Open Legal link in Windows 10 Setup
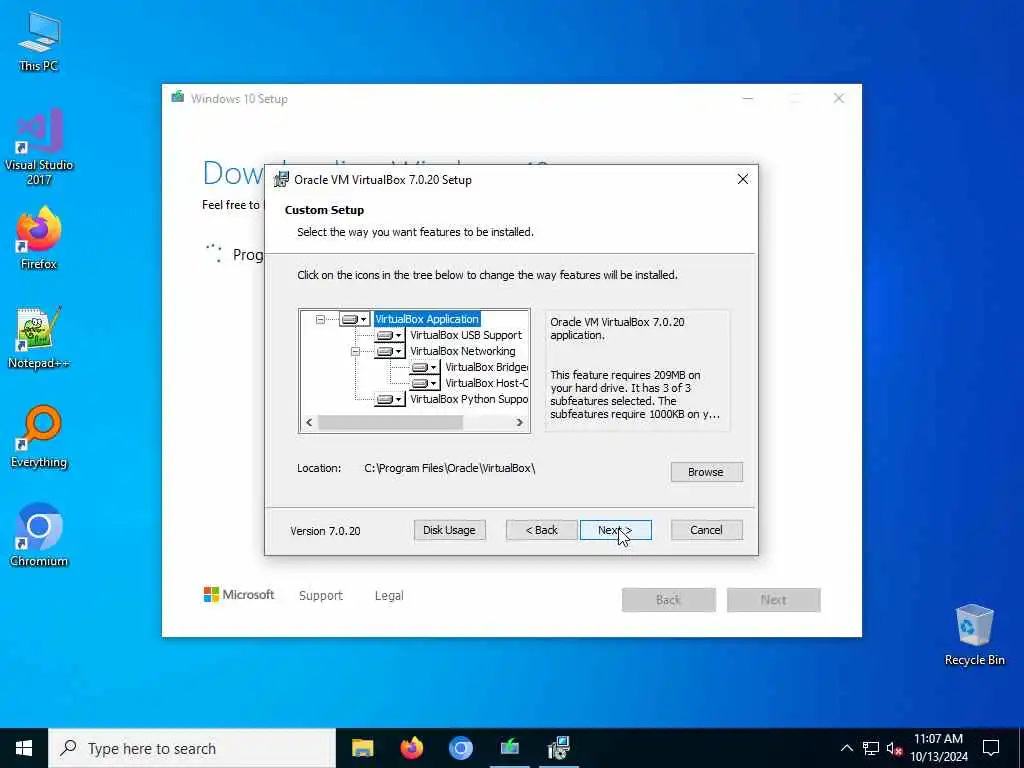Image resolution: width=1024 pixels, height=768 pixels. [x=389, y=596]
